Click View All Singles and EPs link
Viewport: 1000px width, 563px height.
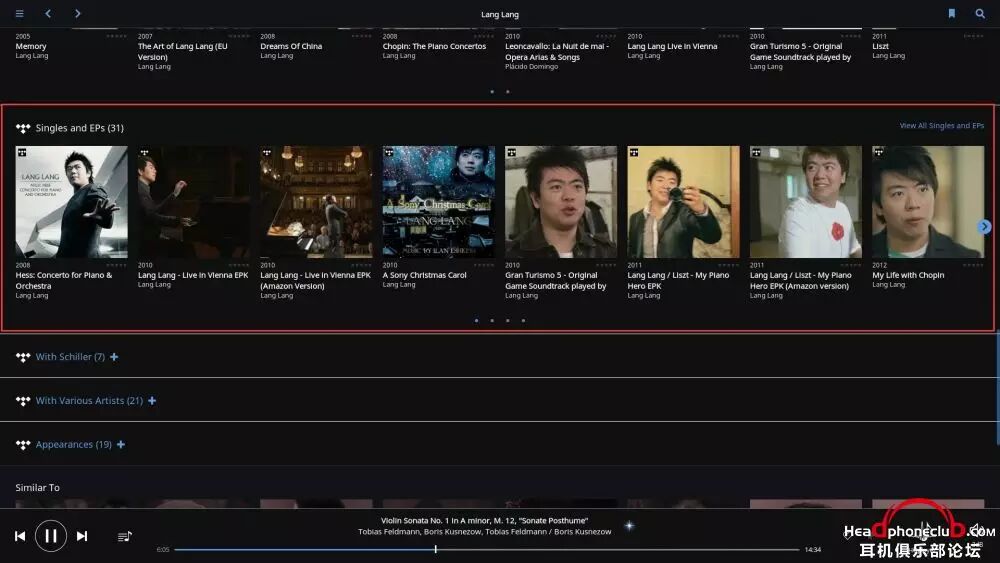941,126
